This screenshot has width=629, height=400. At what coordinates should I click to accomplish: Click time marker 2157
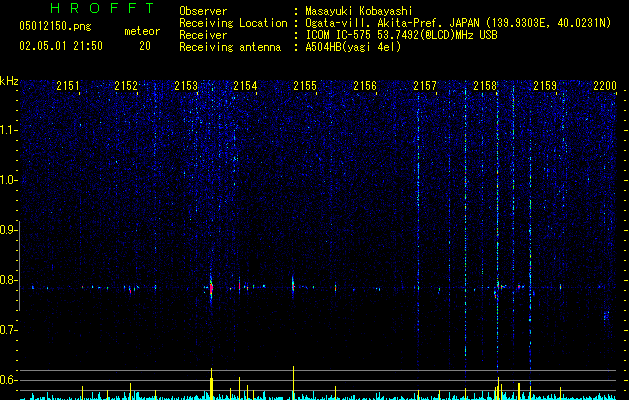pos(425,86)
